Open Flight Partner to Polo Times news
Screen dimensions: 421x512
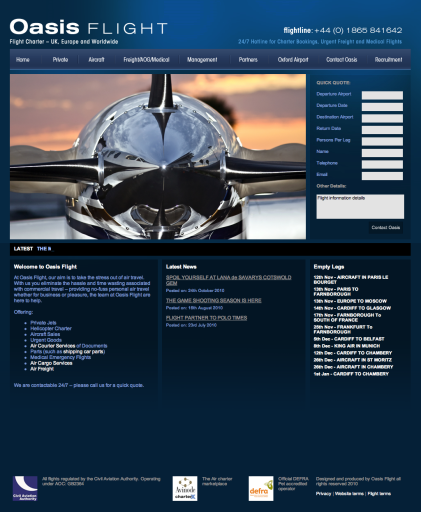pyautogui.click(x=206, y=318)
